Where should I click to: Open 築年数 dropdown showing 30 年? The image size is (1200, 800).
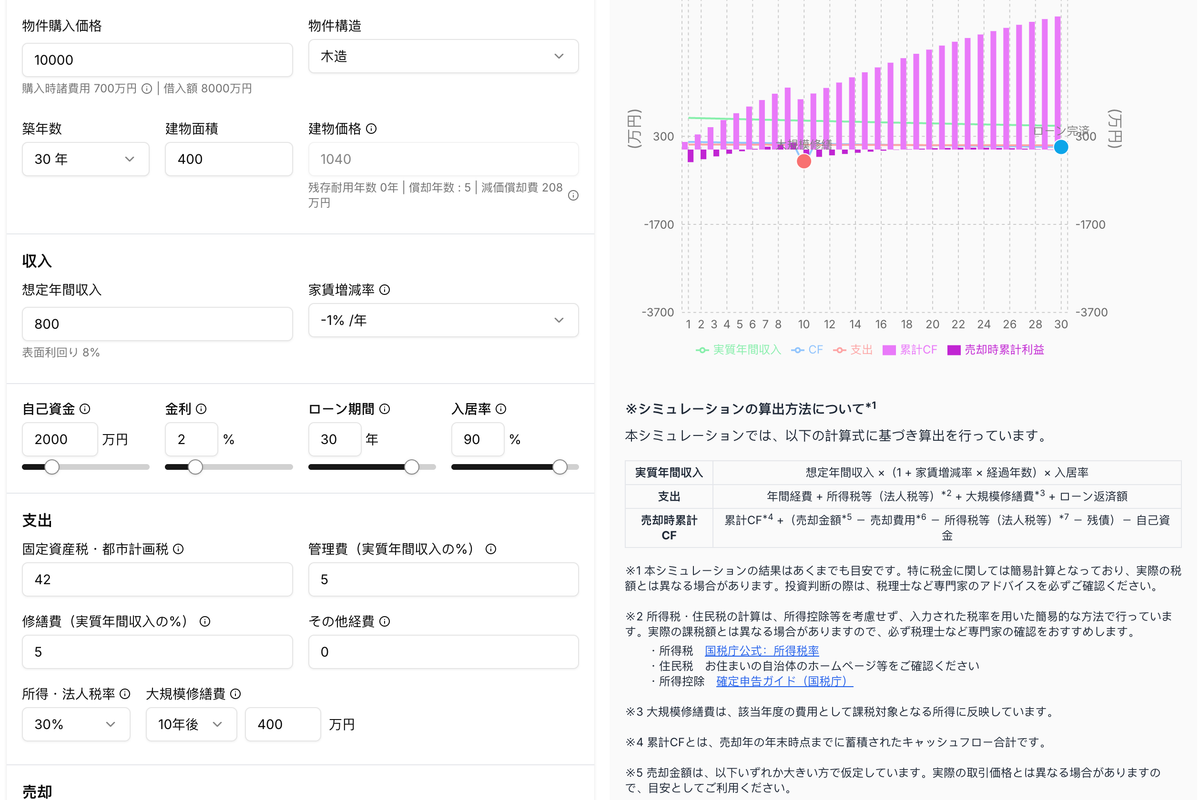tap(85, 159)
